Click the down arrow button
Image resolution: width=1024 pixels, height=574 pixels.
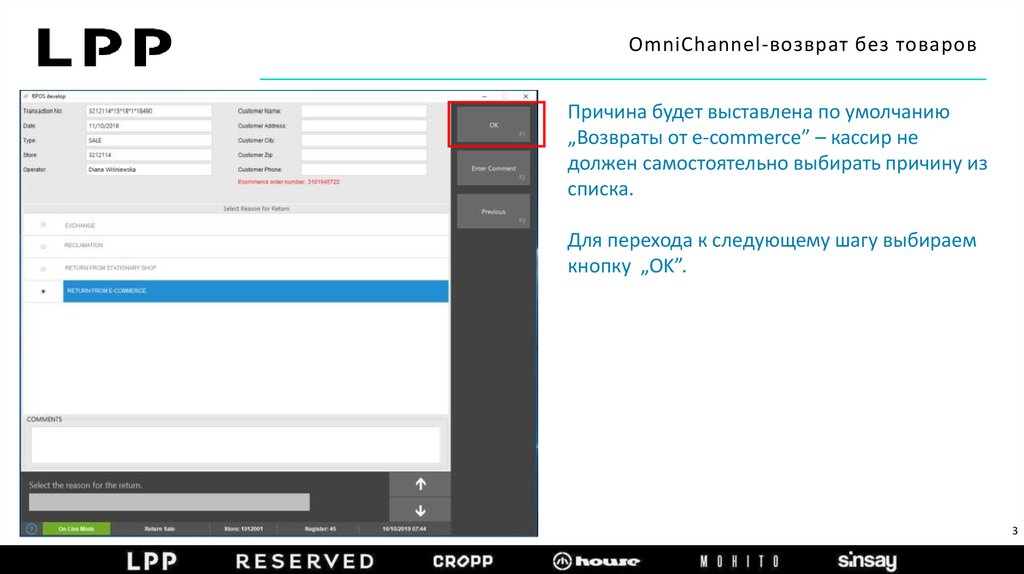coord(420,510)
